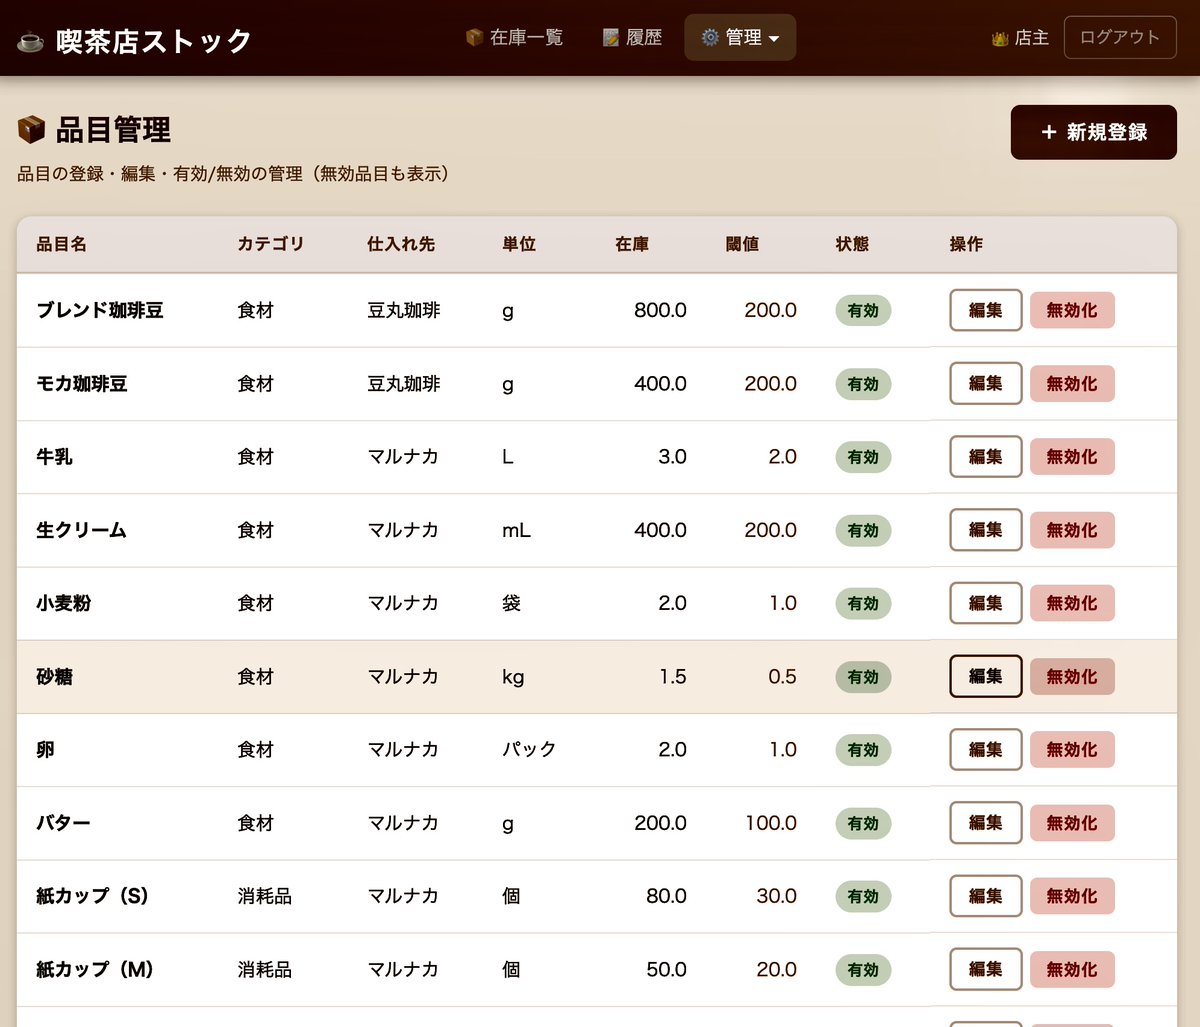Click the plus icon on 新規登録 button

[1048, 132]
